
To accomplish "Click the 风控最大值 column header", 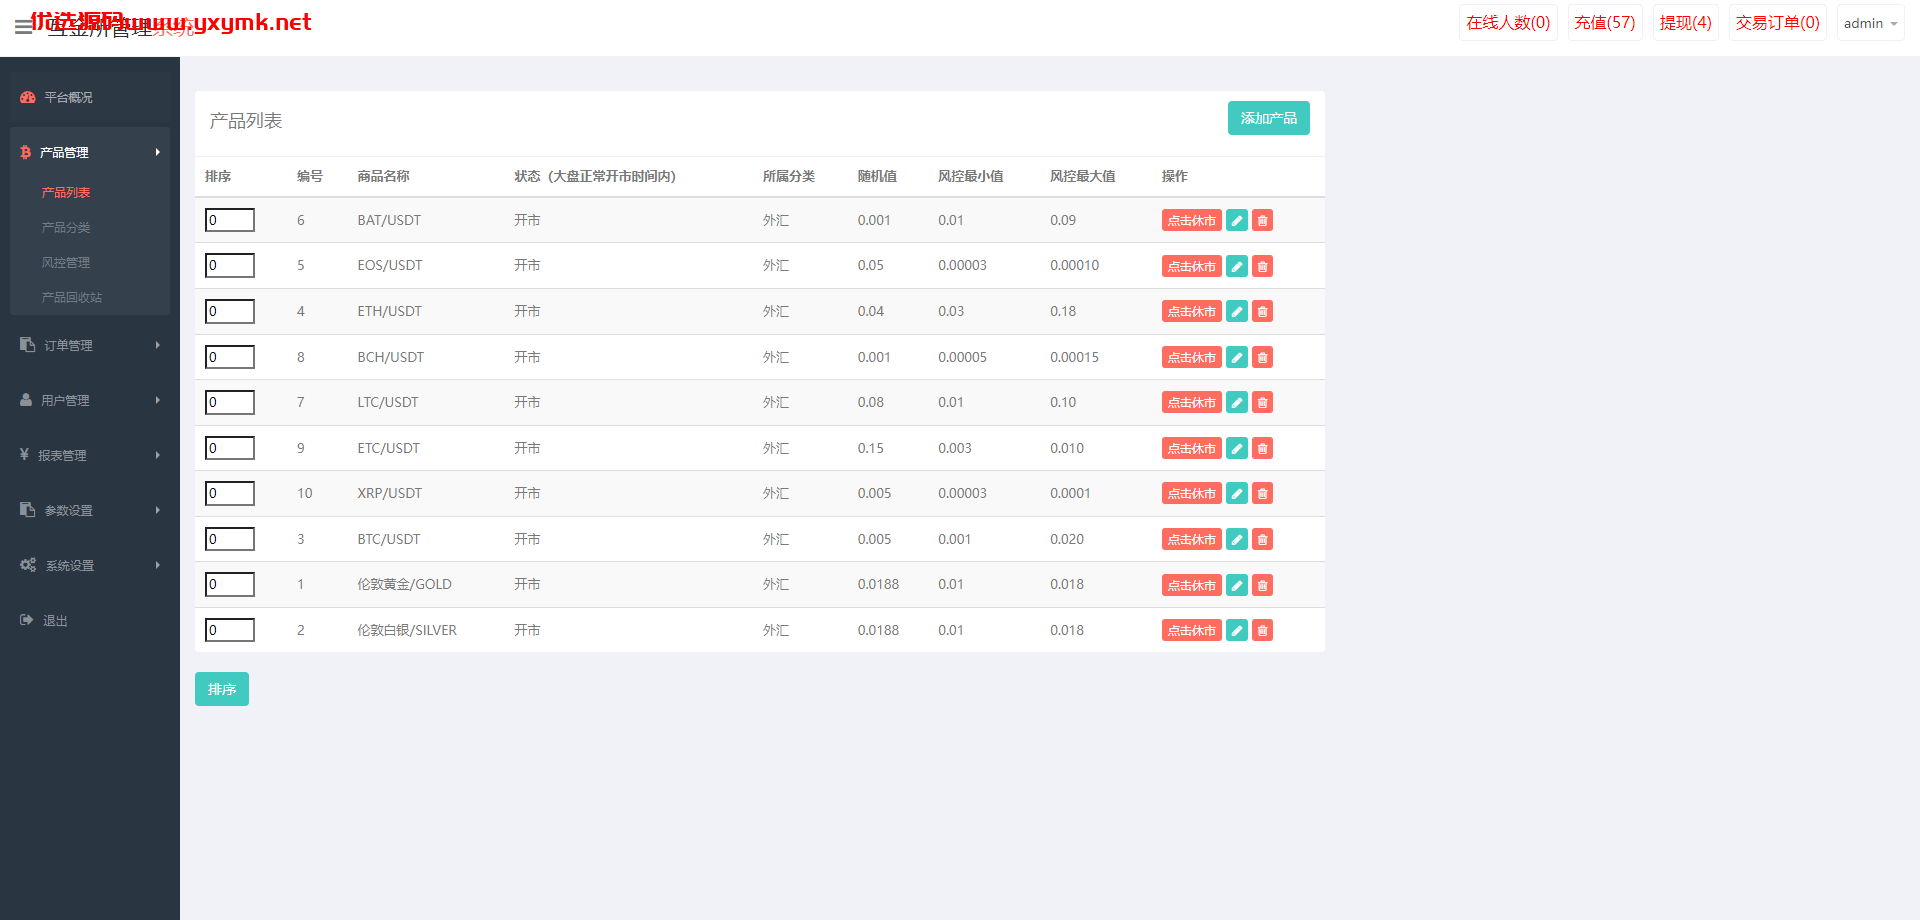I will click(x=1082, y=176).
